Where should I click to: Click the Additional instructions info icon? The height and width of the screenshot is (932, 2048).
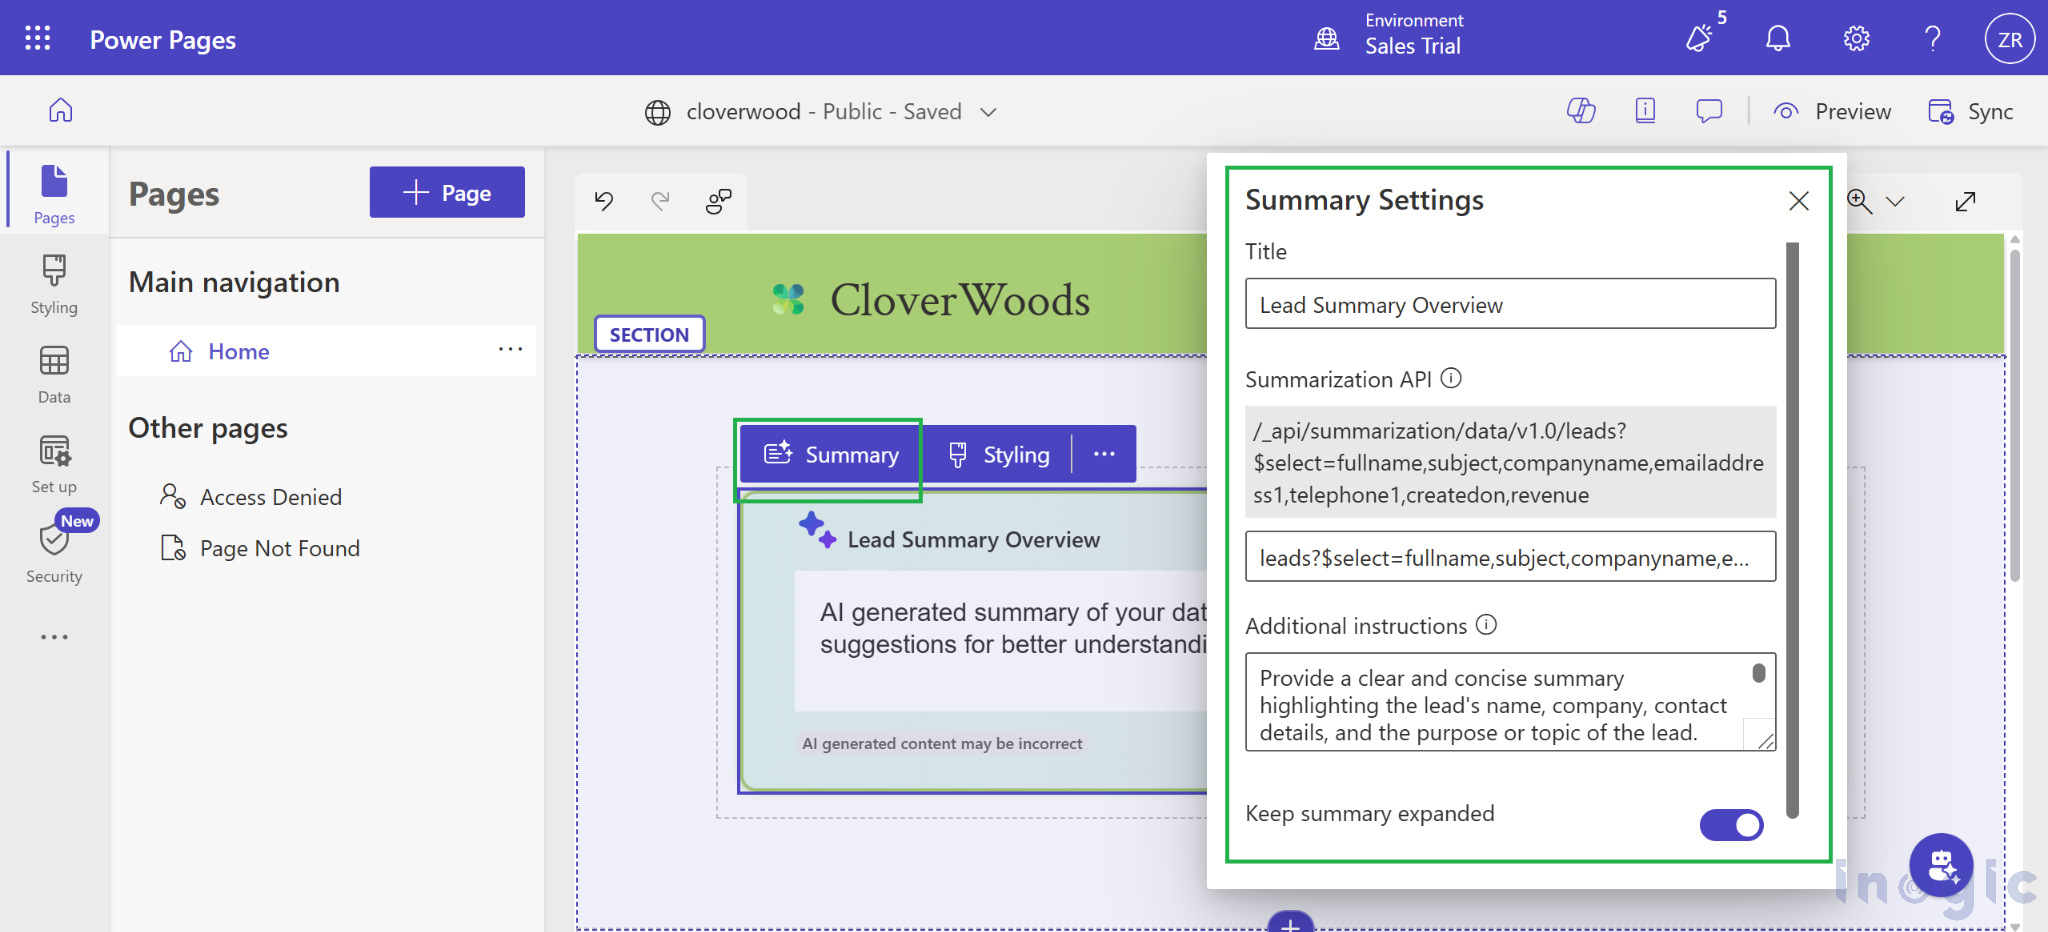point(1487,625)
